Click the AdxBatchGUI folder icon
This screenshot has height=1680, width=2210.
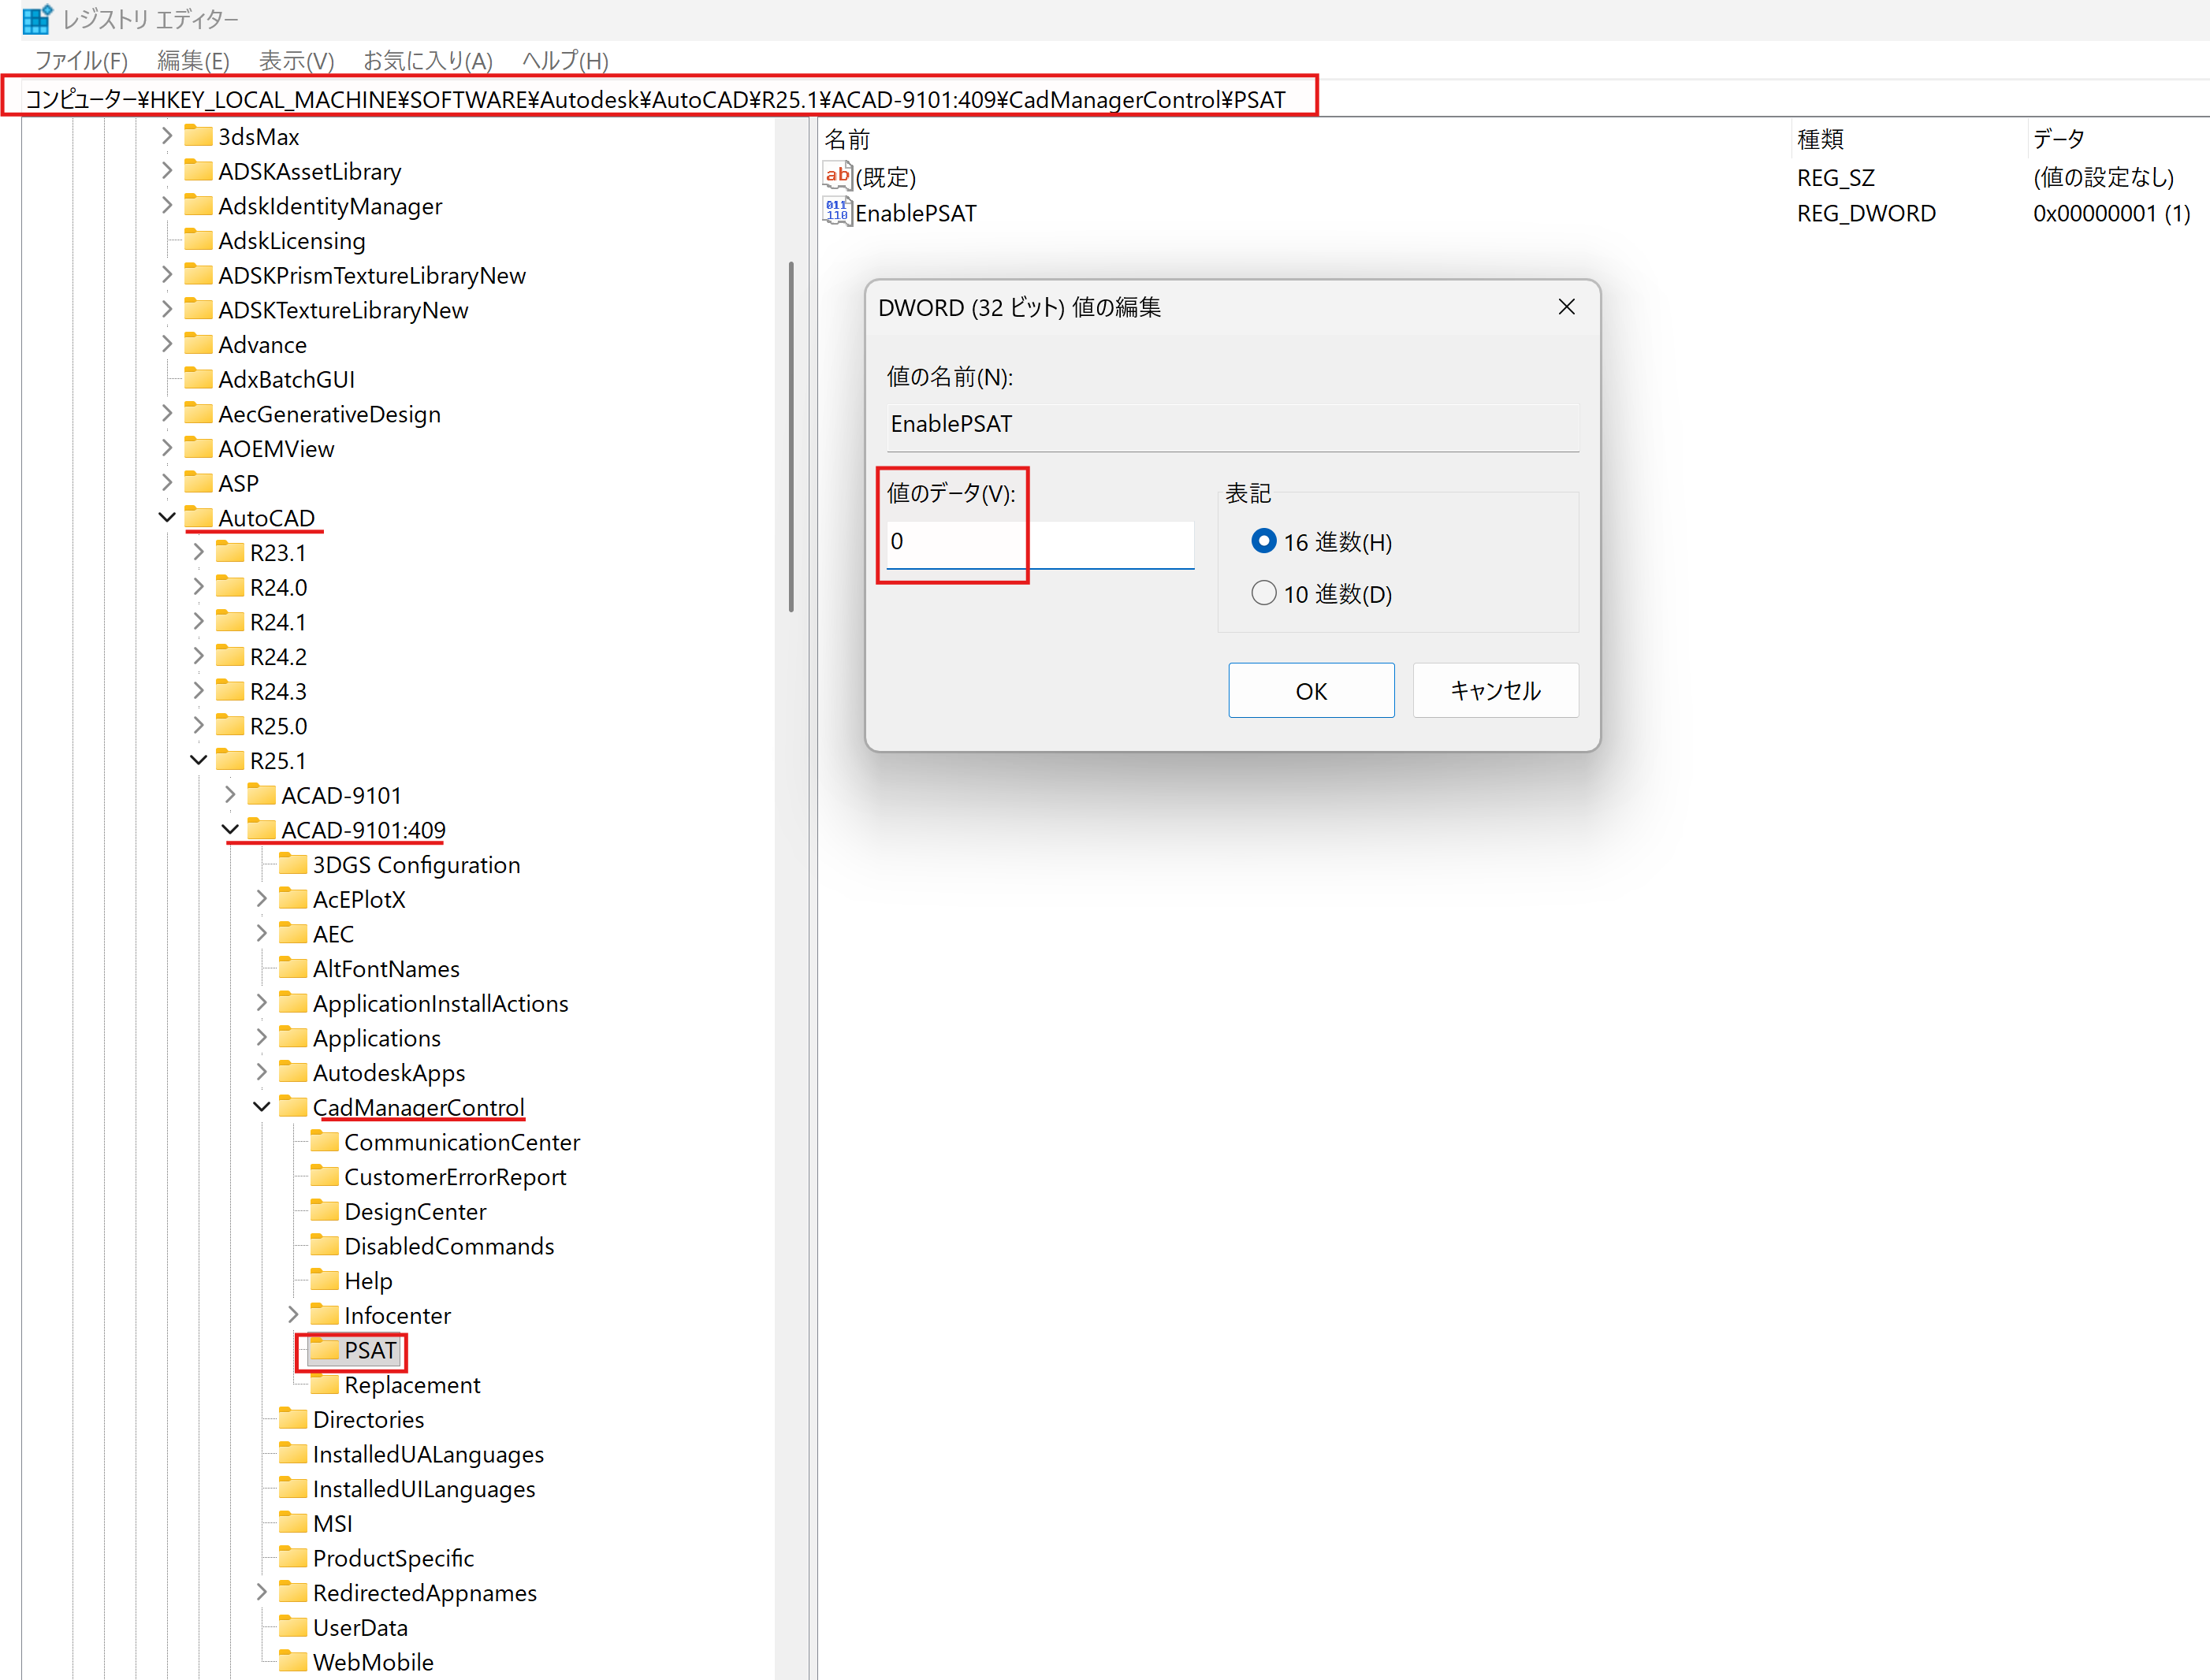[199, 378]
